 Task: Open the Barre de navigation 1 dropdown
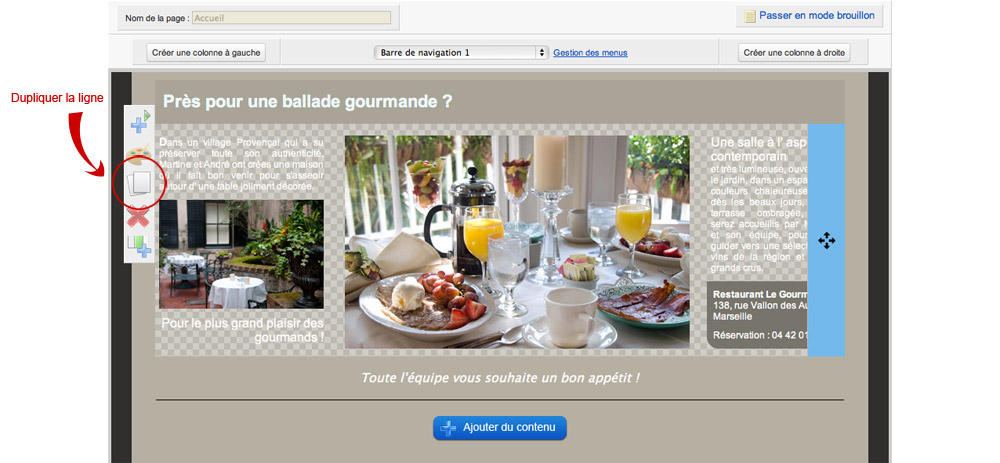tap(461, 53)
